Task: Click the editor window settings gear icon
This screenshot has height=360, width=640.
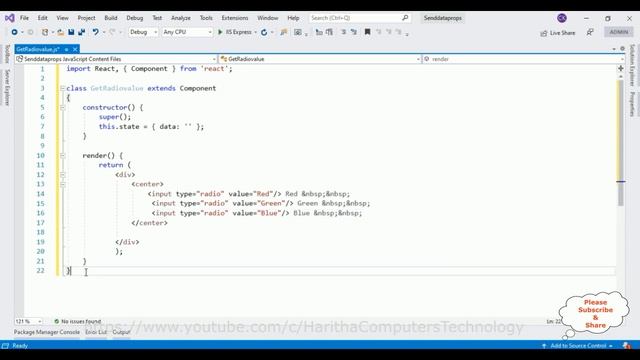Action: coord(622,49)
